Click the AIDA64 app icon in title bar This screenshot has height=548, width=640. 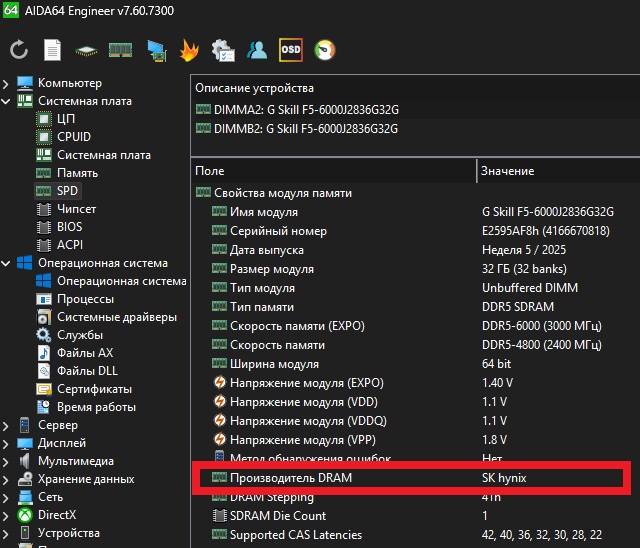point(11,10)
